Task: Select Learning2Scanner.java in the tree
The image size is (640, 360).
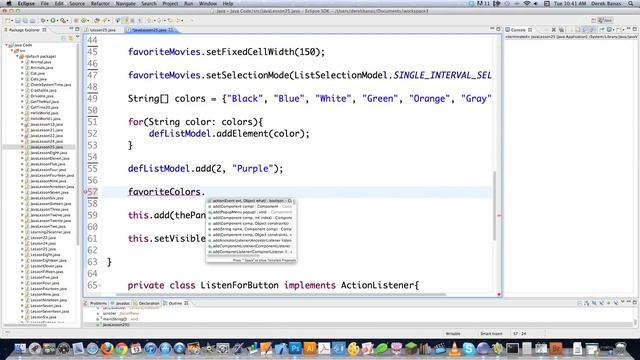Action: pyautogui.click(x=50, y=232)
